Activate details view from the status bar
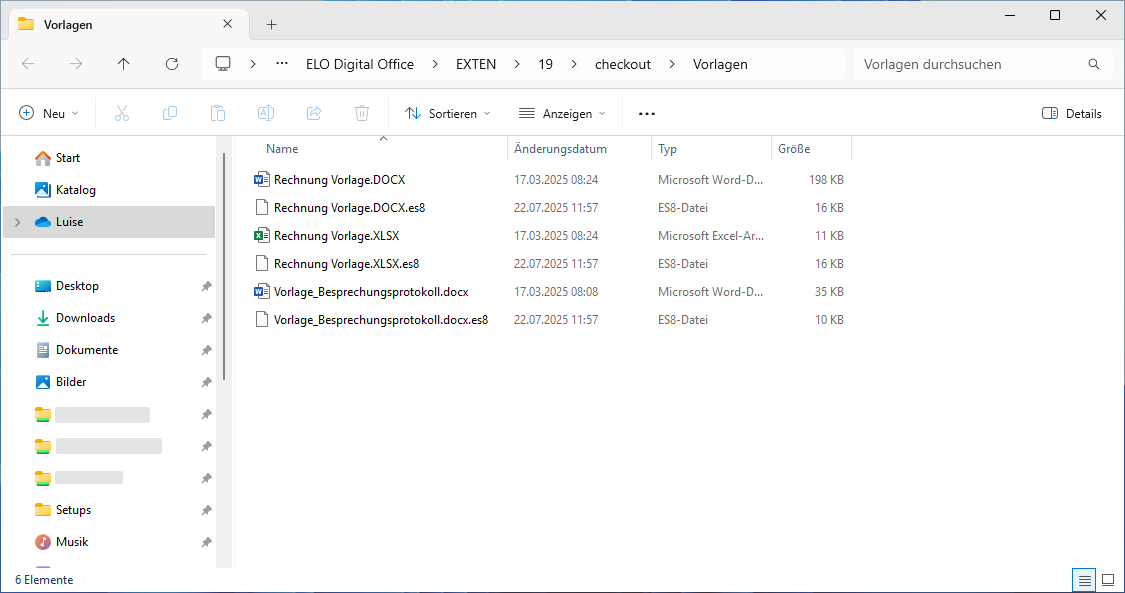The height and width of the screenshot is (593, 1125). (x=1084, y=579)
